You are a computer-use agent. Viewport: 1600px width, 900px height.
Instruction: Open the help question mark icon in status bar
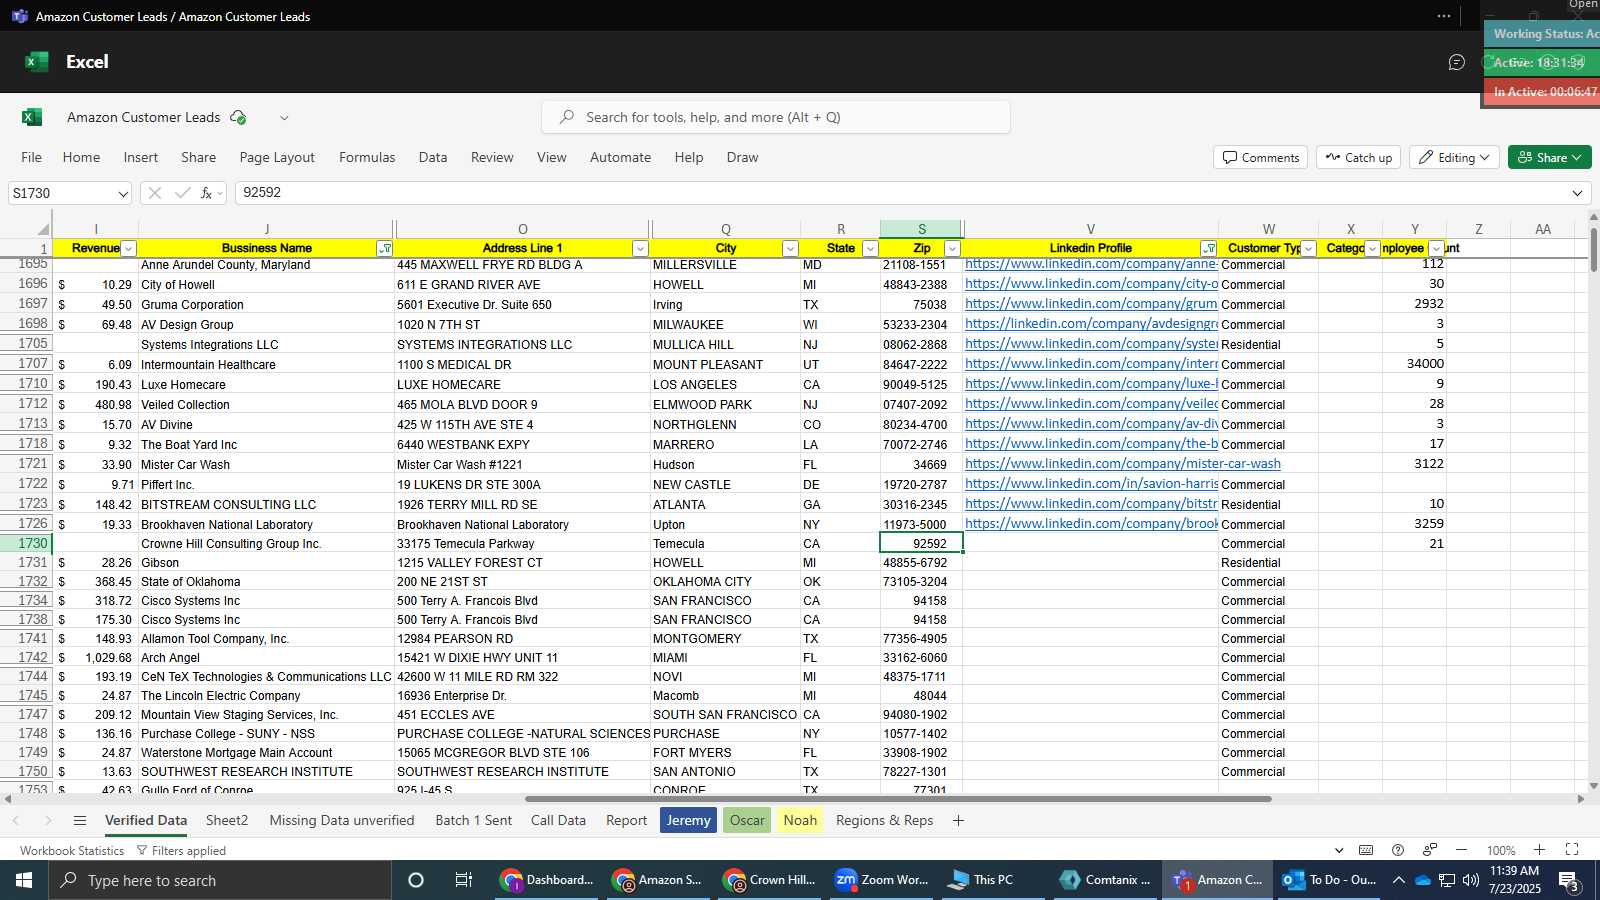coord(1398,850)
